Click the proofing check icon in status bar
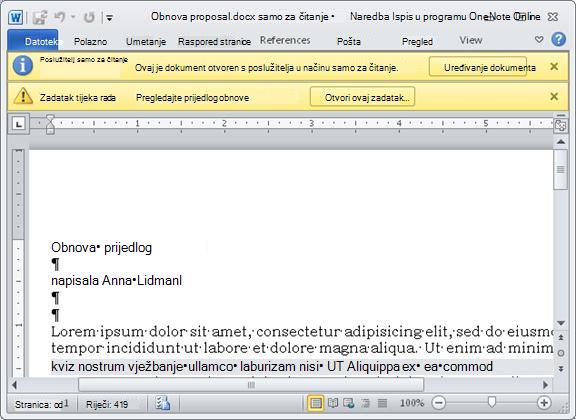This screenshot has width=576, height=420. pyautogui.click(x=163, y=403)
